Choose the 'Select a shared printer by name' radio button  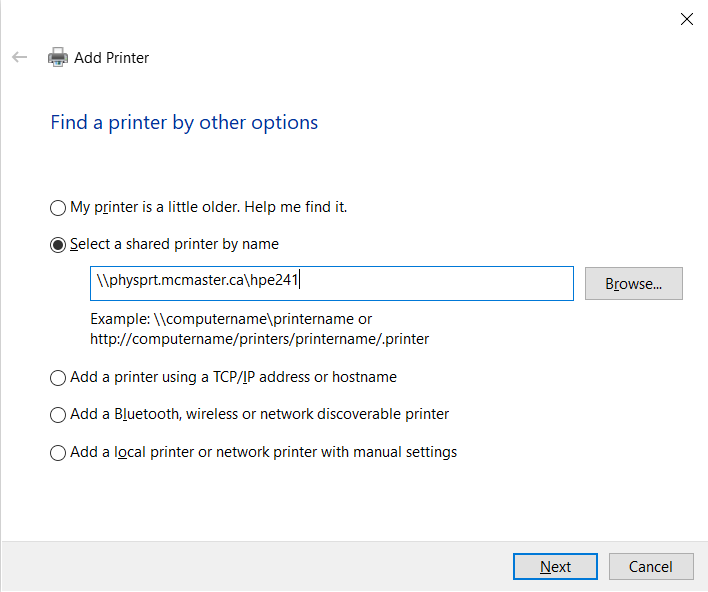click(x=58, y=245)
